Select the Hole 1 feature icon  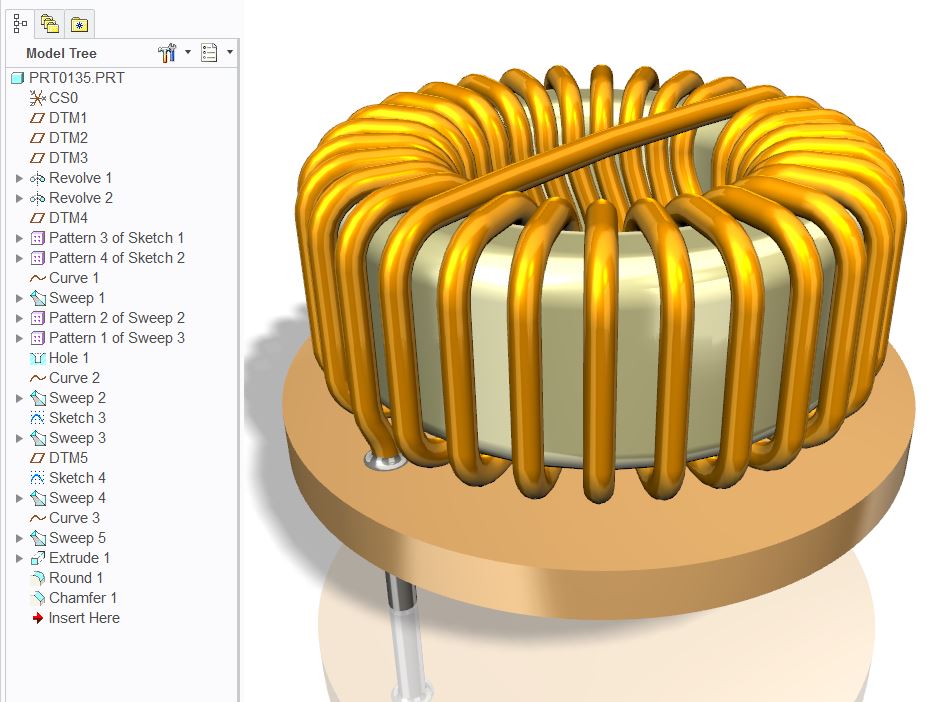(37, 358)
